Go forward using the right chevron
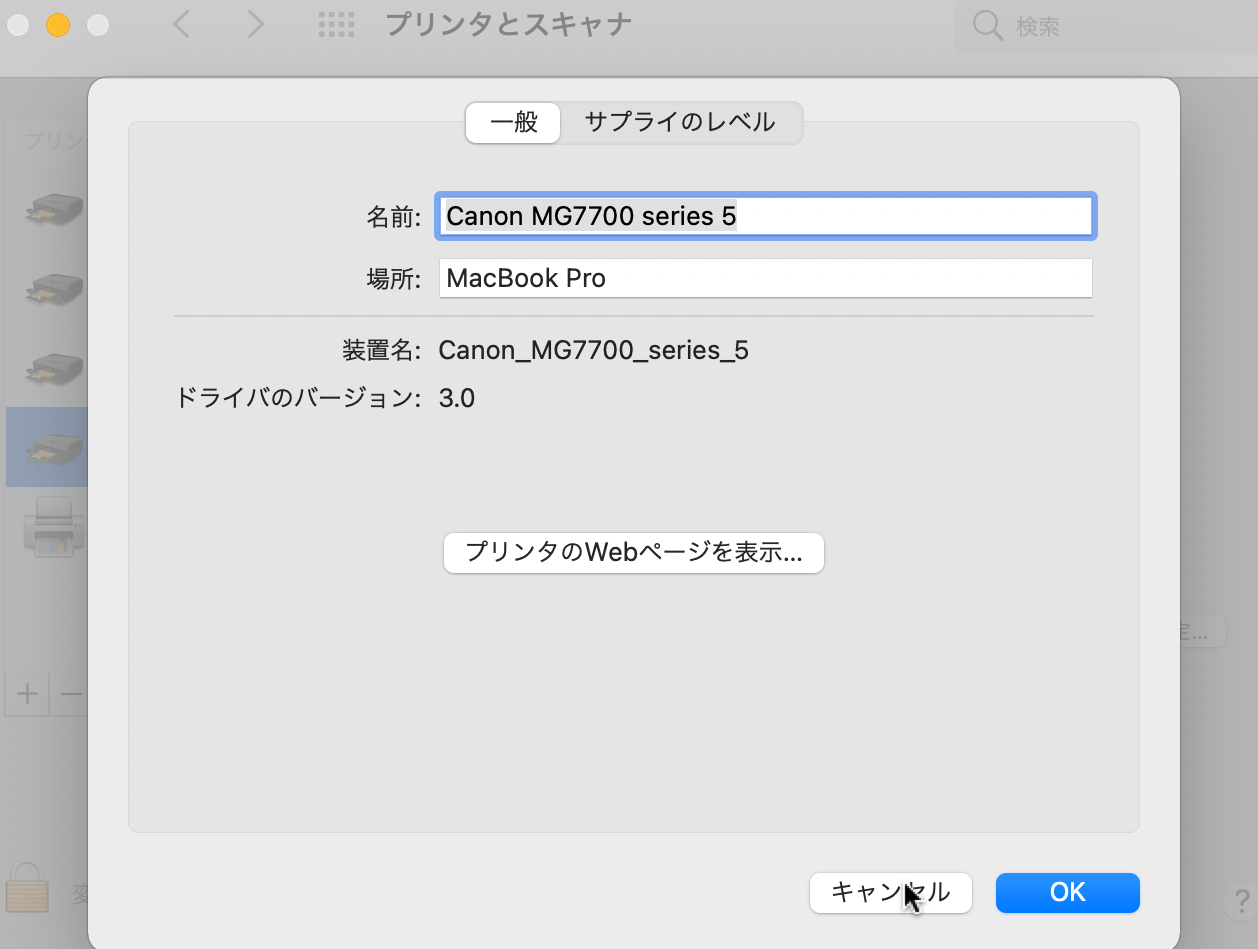1258x949 pixels. coord(255,25)
